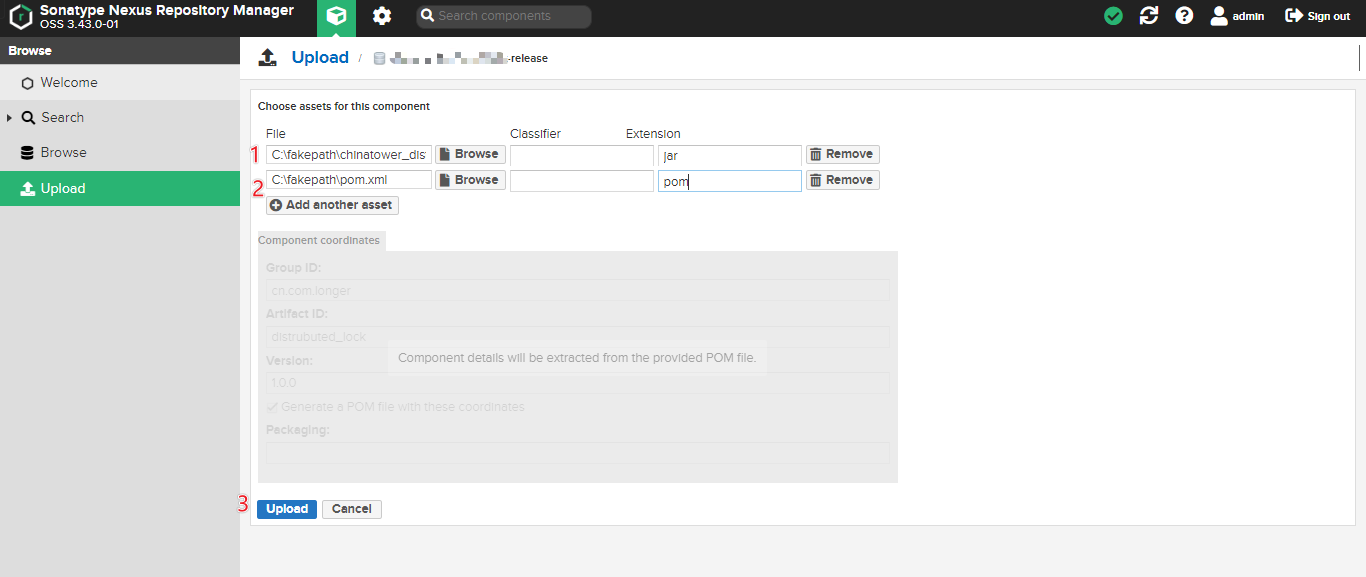The width and height of the screenshot is (1366, 577).
Task: Click the Sign out button
Action: pyautogui.click(x=1317, y=16)
